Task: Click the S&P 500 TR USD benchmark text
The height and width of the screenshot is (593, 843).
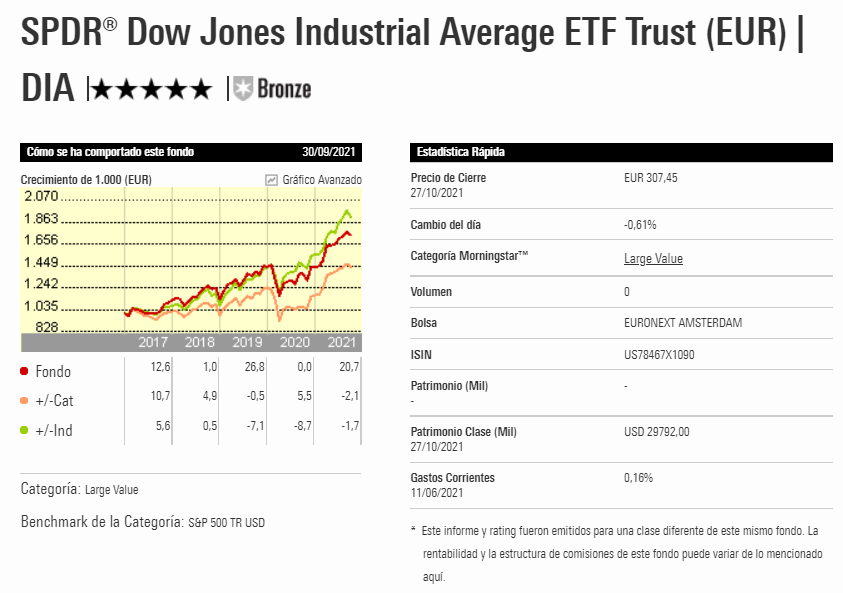Action: [226, 522]
